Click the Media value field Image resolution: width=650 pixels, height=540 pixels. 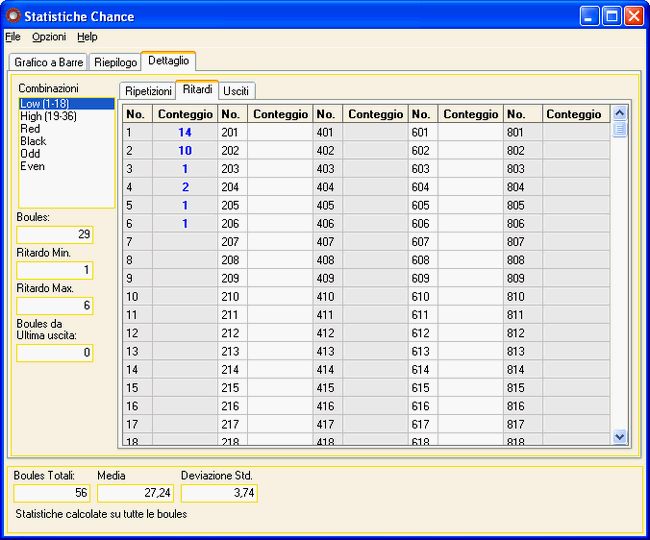pyautogui.click(x=135, y=493)
